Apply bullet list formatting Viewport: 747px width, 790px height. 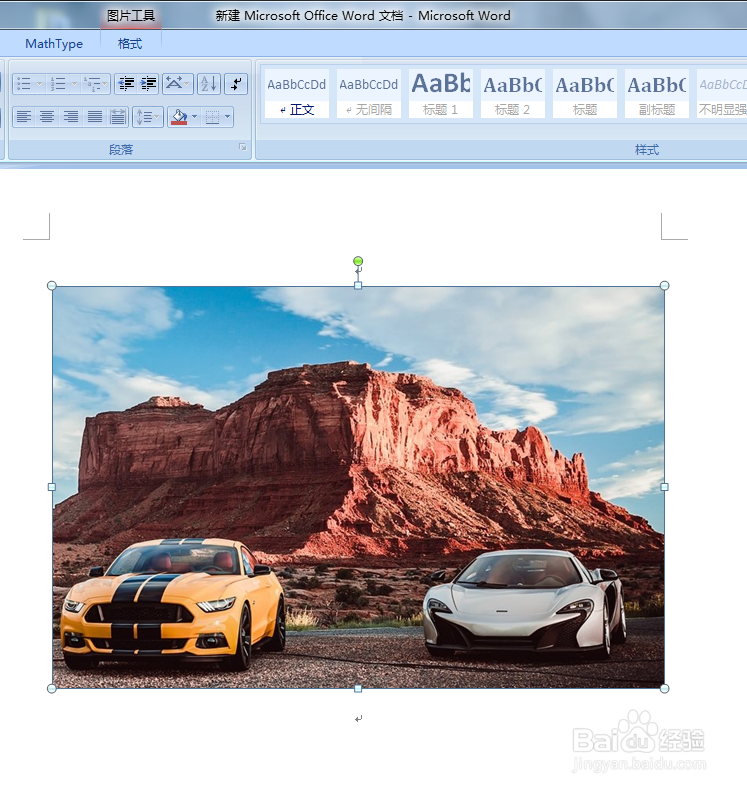24,84
